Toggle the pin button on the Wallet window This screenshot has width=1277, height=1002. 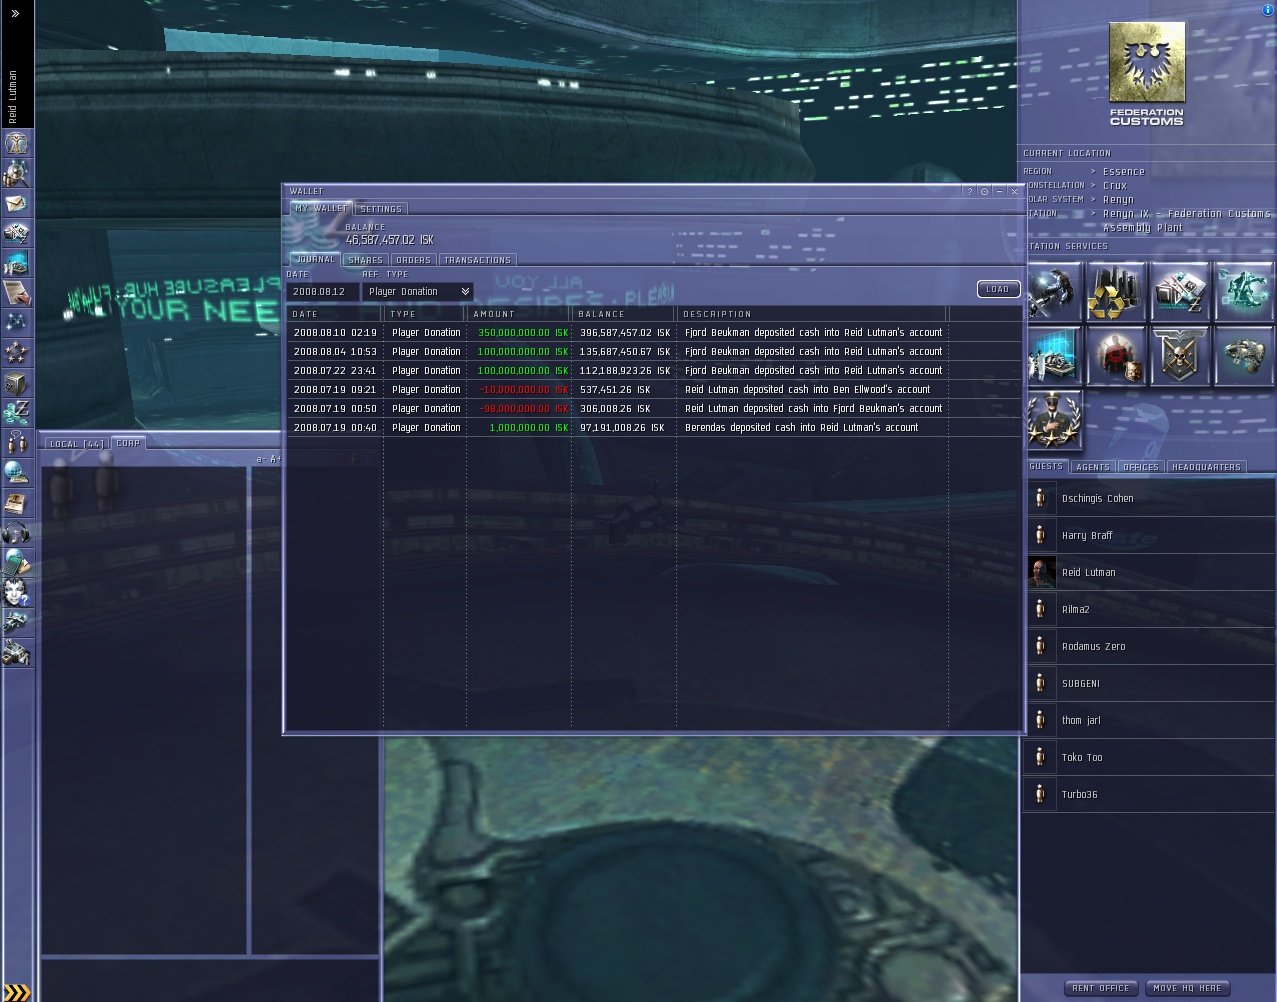985,191
